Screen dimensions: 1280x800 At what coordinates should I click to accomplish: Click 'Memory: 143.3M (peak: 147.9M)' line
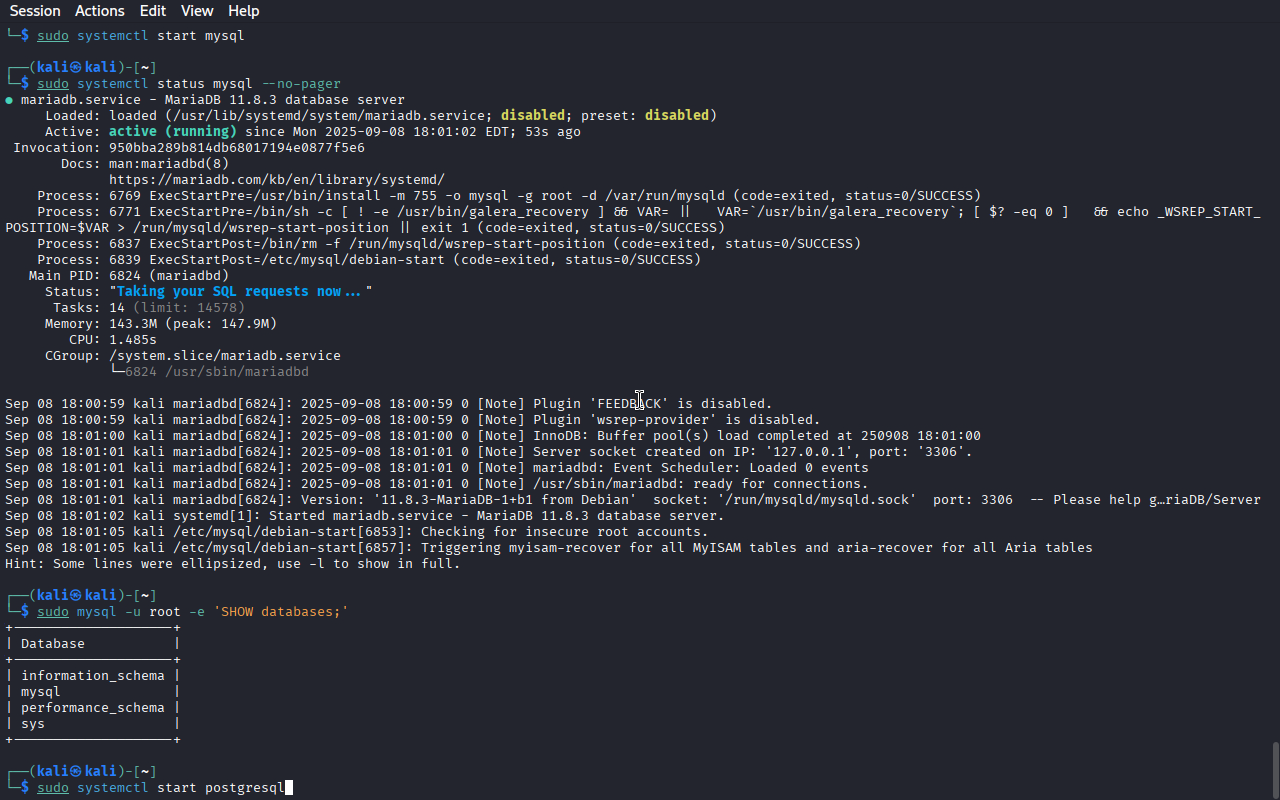point(161,324)
